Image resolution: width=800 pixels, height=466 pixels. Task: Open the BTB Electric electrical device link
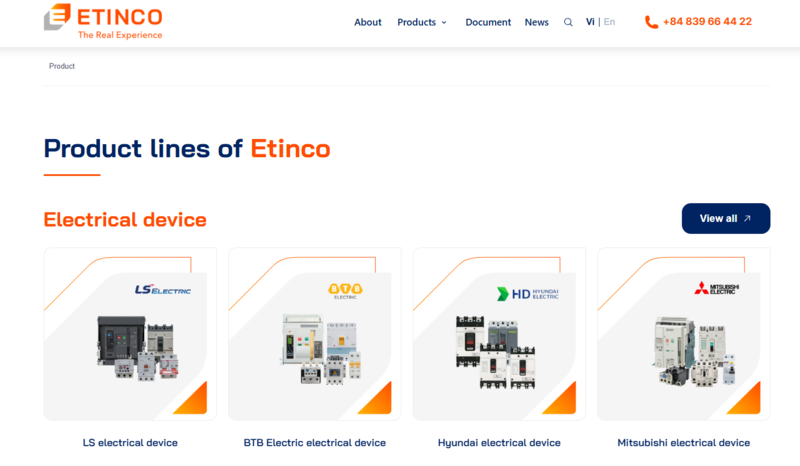(x=315, y=443)
